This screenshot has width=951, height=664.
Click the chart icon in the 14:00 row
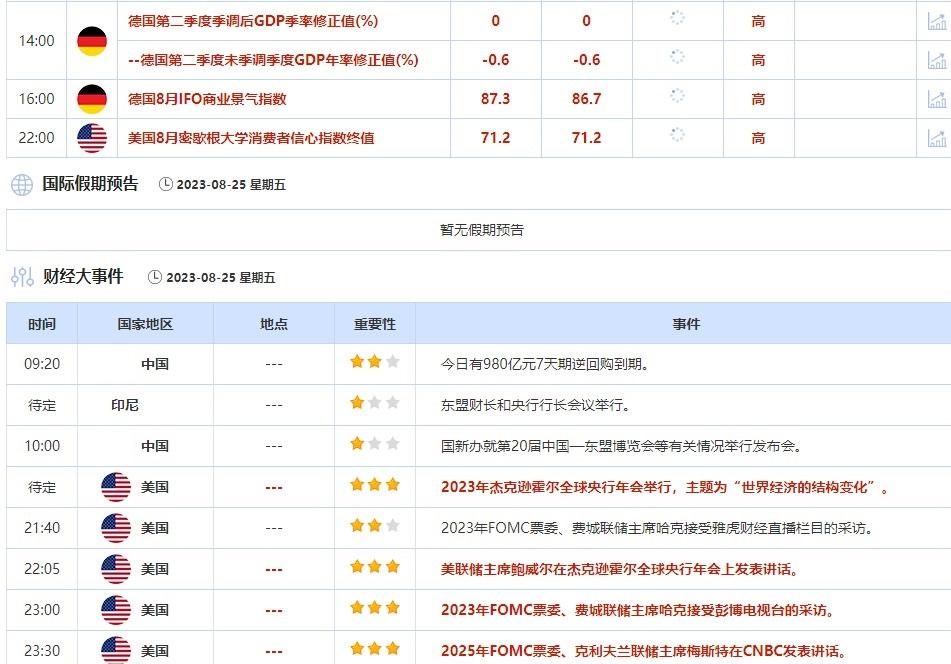tap(938, 21)
